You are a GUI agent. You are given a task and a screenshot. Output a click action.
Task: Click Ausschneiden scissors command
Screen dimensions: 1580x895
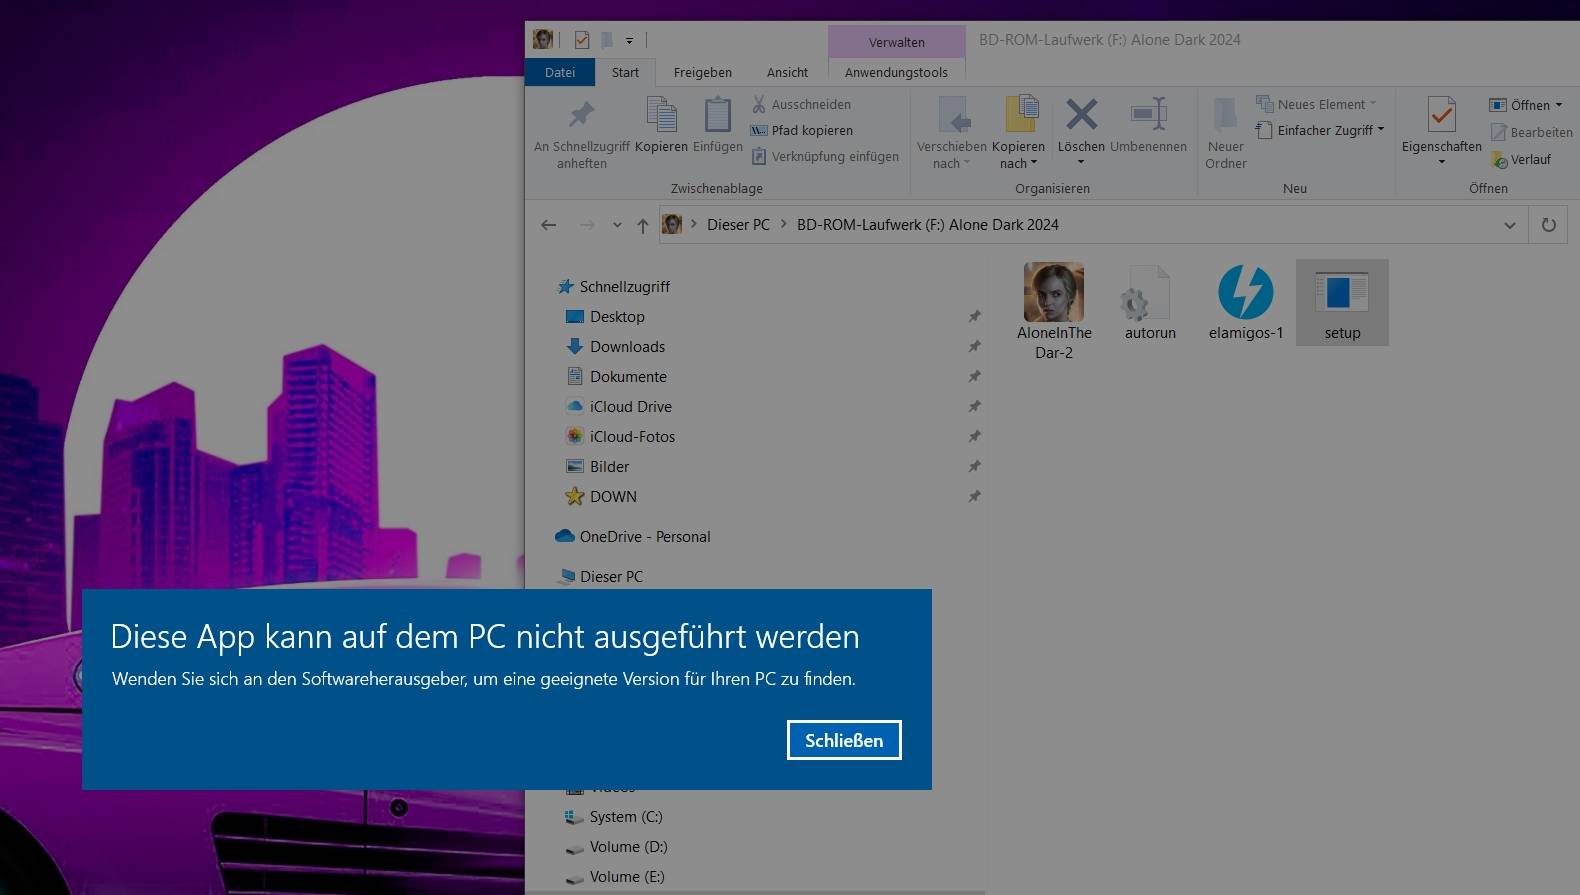point(801,104)
